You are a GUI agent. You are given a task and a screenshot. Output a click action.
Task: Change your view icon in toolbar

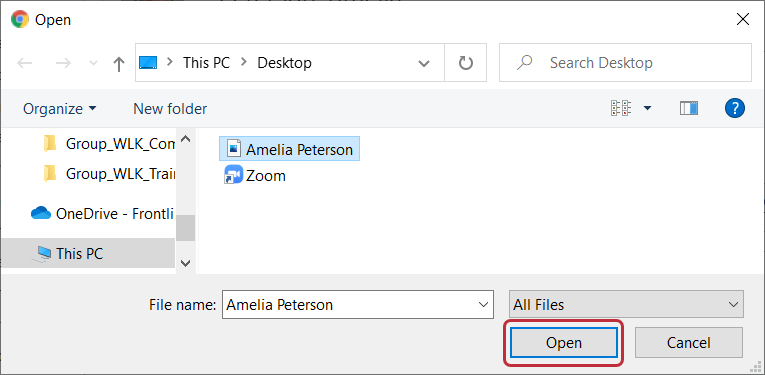tap(621, 108)
